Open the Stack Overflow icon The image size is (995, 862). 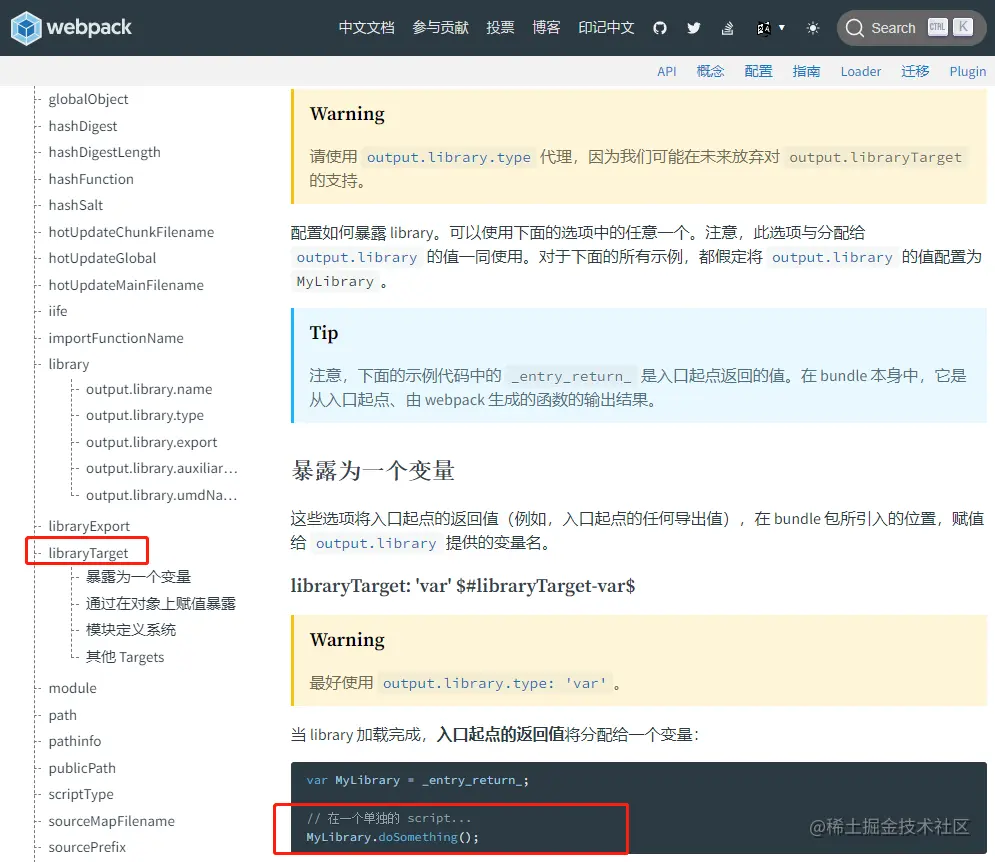[x=728, y=28]
